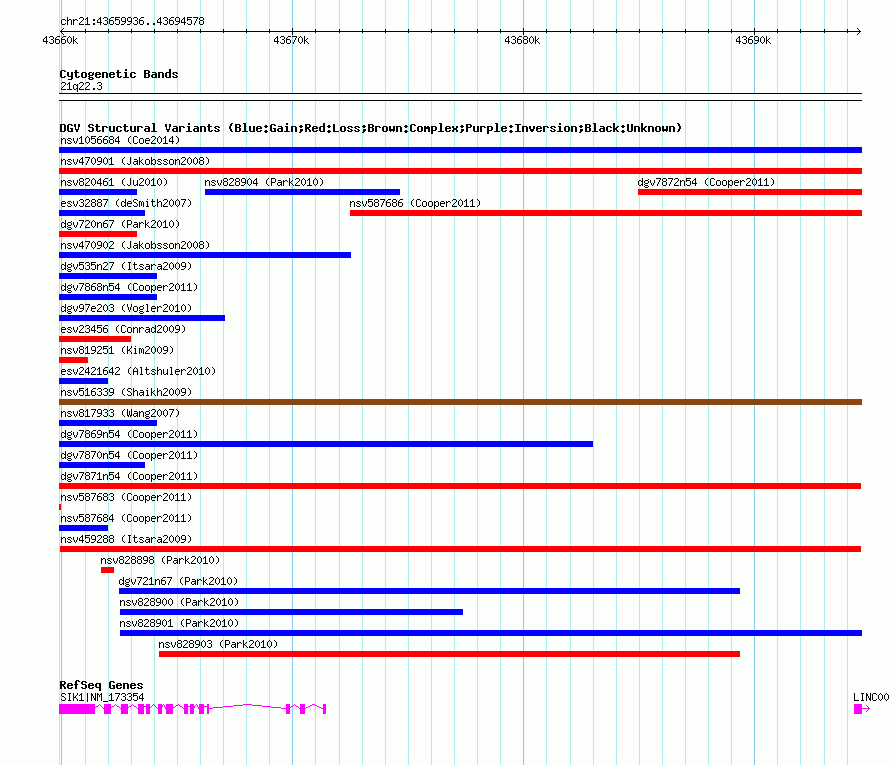Open nsv828904 (Park2010) variant

[265, 182]
